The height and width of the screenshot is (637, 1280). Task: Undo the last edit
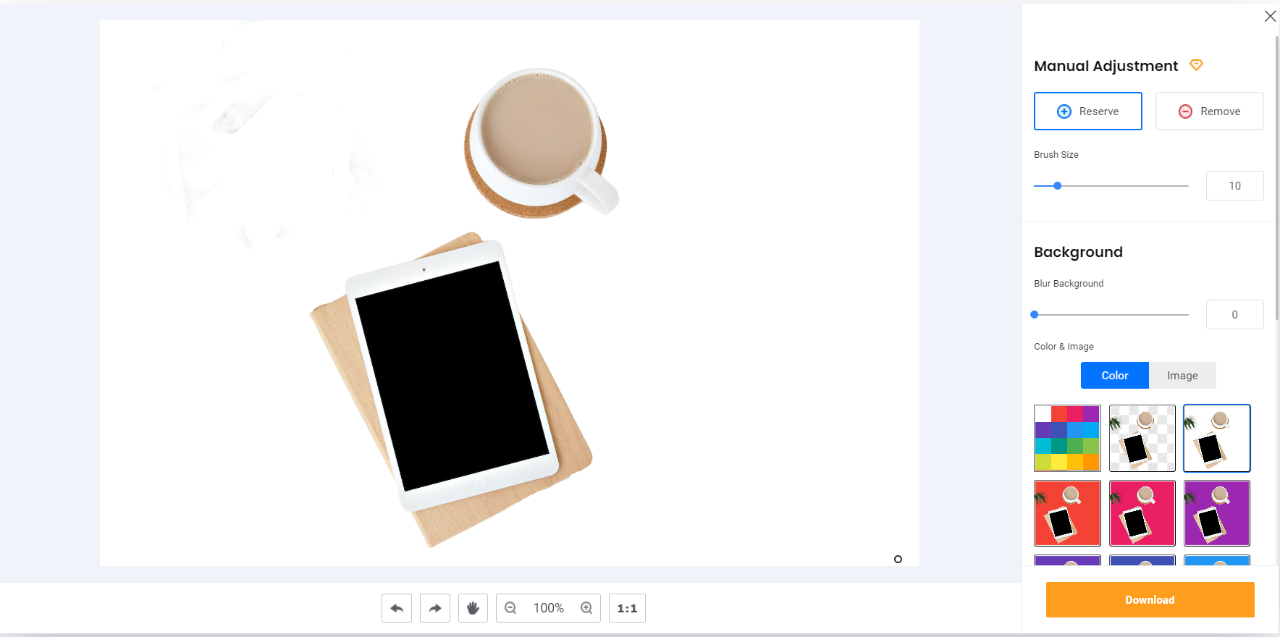[x=396, y=608]
